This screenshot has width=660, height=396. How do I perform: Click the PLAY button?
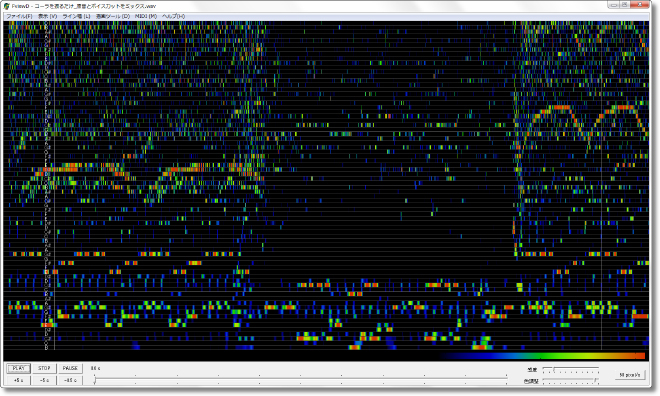click(x=19, y=368)
